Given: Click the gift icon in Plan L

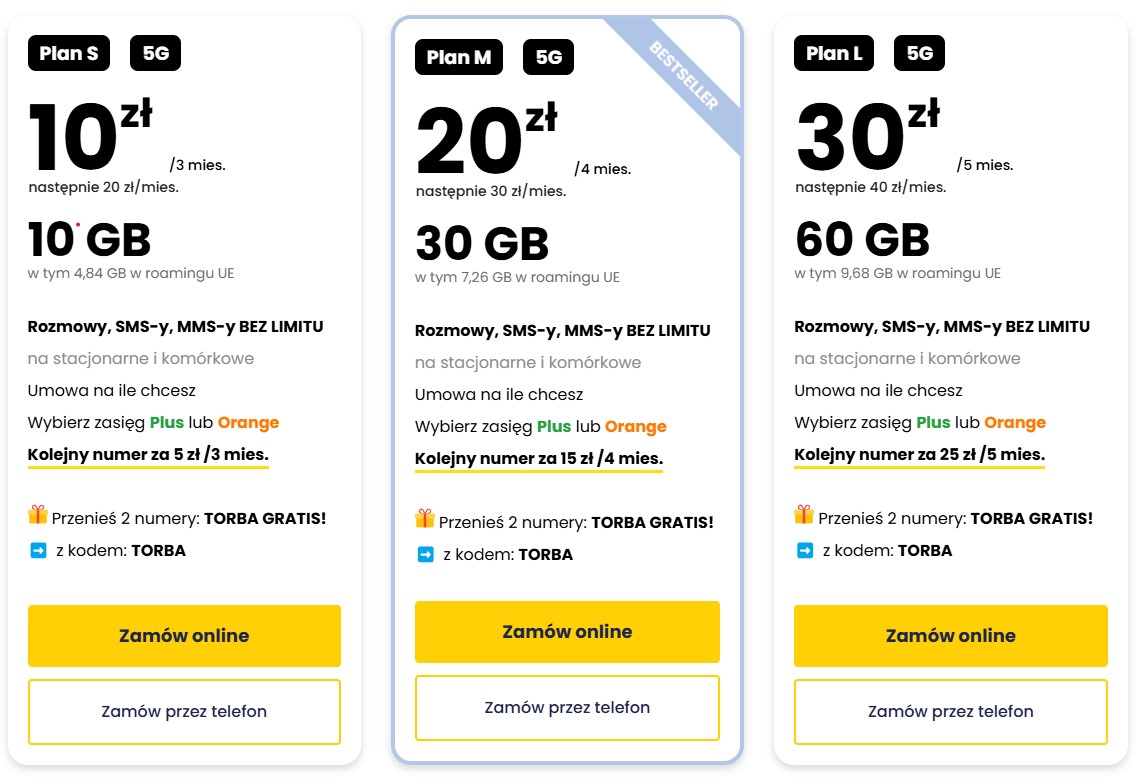Looking at the screenshot, I should (804, 515).
